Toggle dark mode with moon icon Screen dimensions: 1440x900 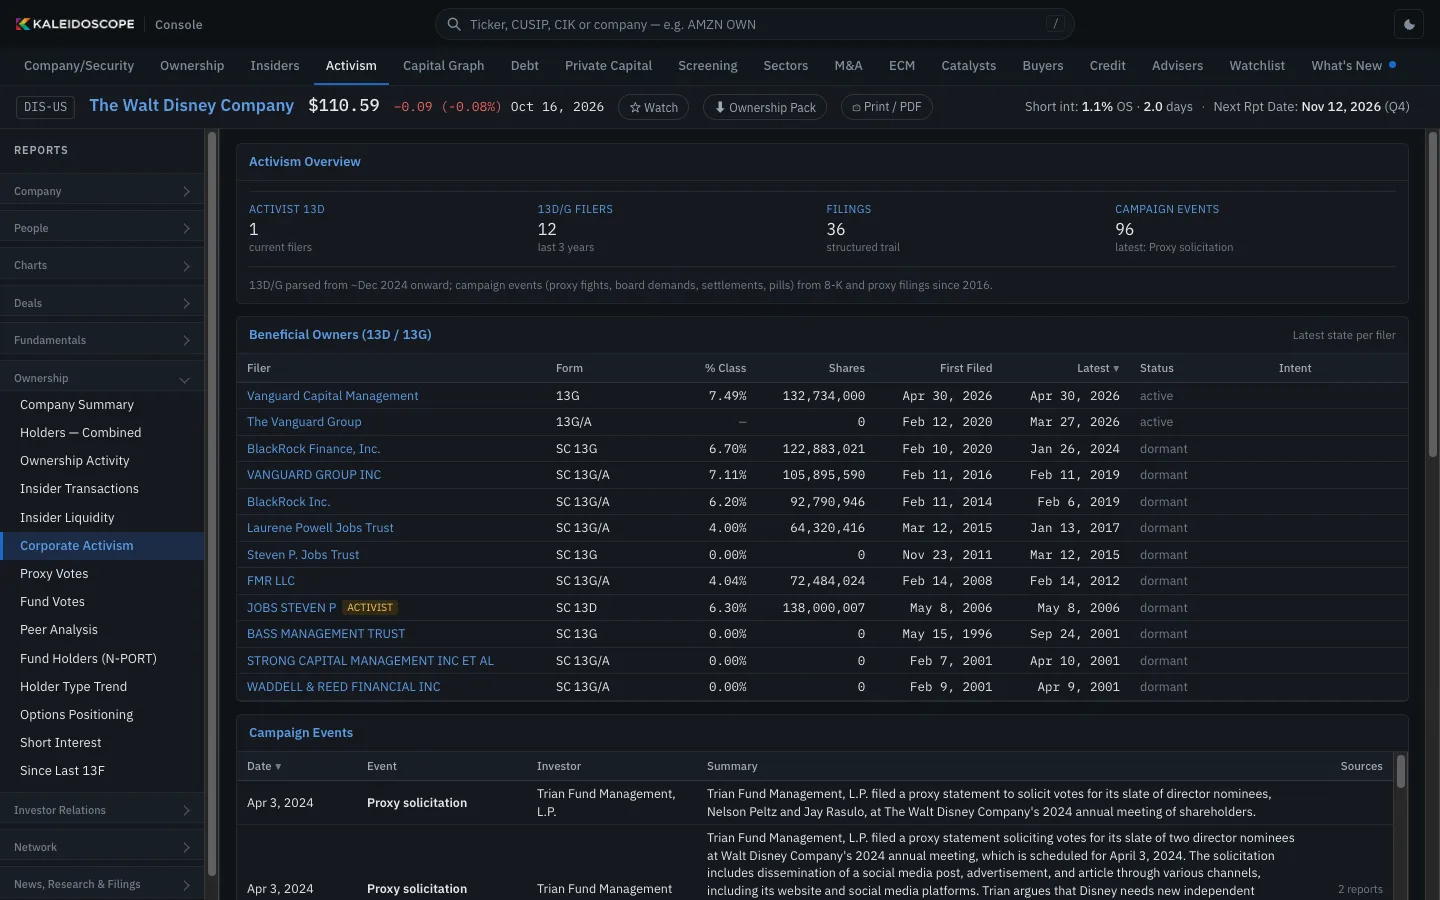tap(1410, 25)
